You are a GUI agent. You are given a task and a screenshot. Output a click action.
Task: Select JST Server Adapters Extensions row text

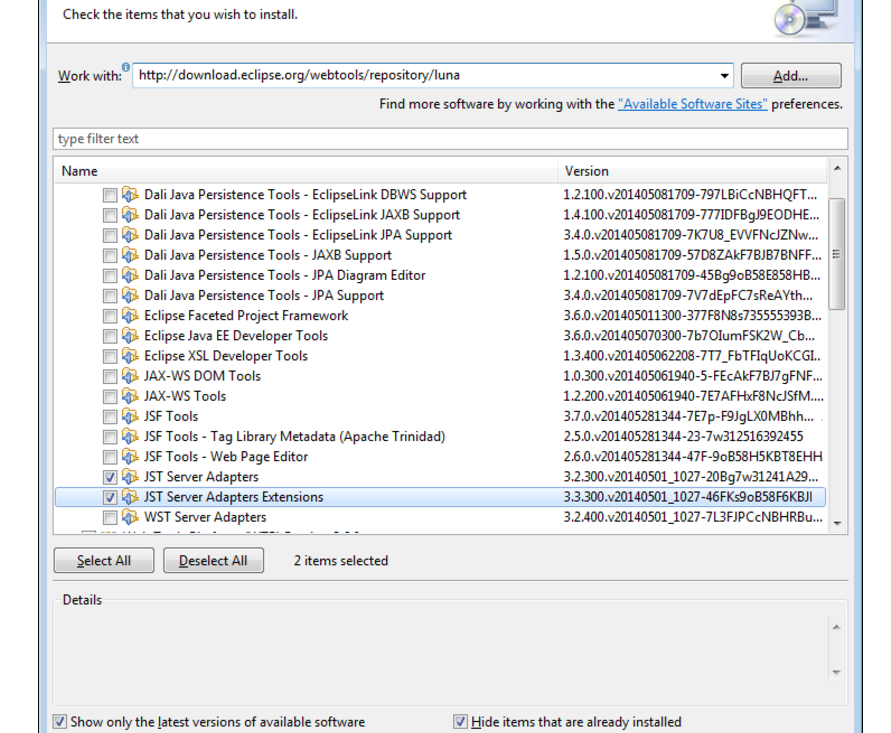tap(234, 497)
